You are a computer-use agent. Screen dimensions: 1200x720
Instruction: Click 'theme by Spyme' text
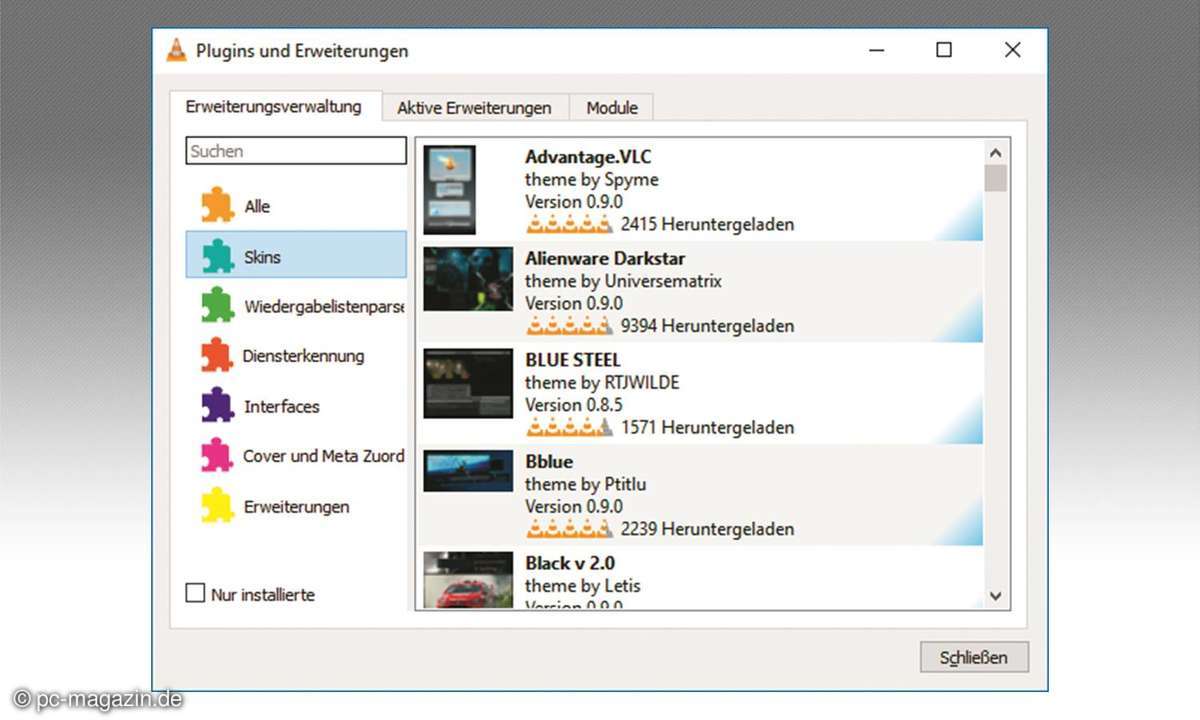click(591, 180)
